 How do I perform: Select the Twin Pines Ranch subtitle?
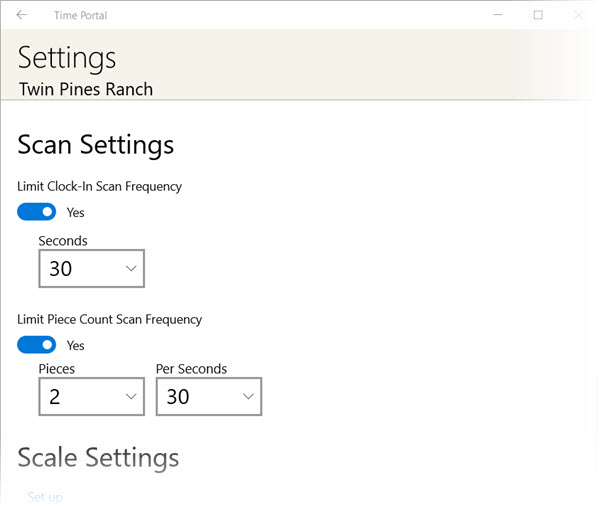[x=86, y=89]
